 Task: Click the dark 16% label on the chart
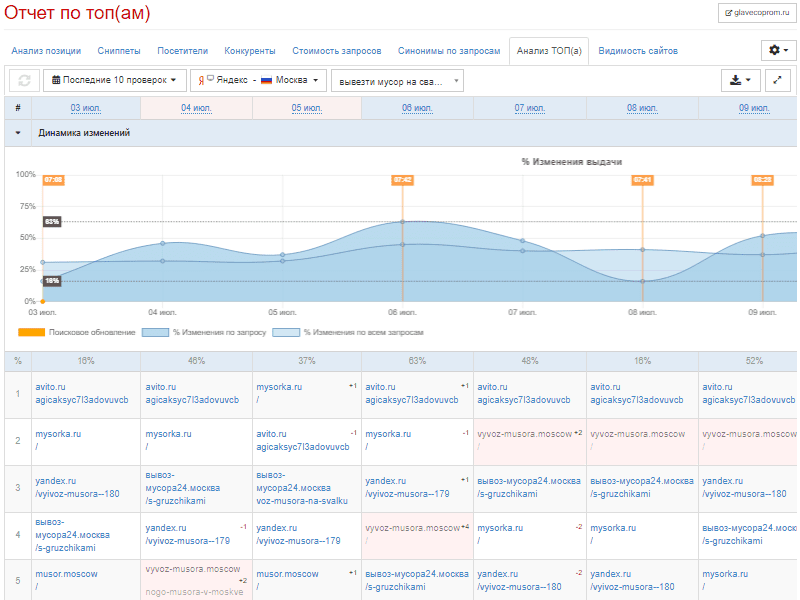(52, 281)
